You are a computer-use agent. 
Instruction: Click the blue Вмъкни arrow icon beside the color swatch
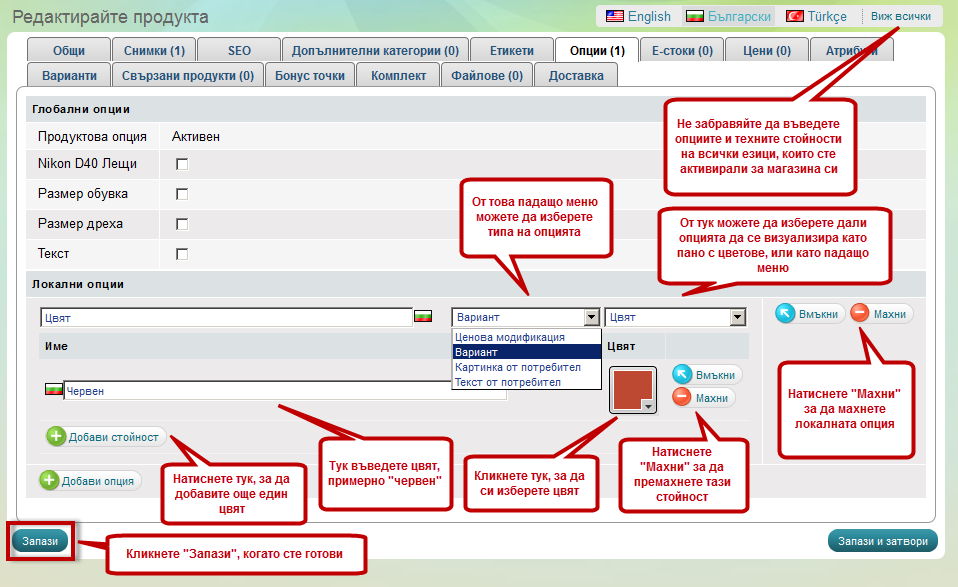click(x=682, y=375)
